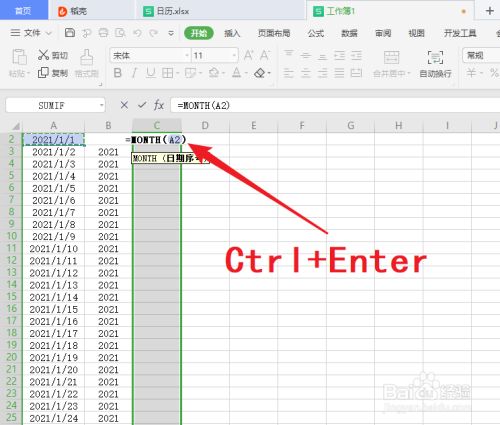Switch to the Start ribbon tab
500x425 pixels.
point(199,33)
